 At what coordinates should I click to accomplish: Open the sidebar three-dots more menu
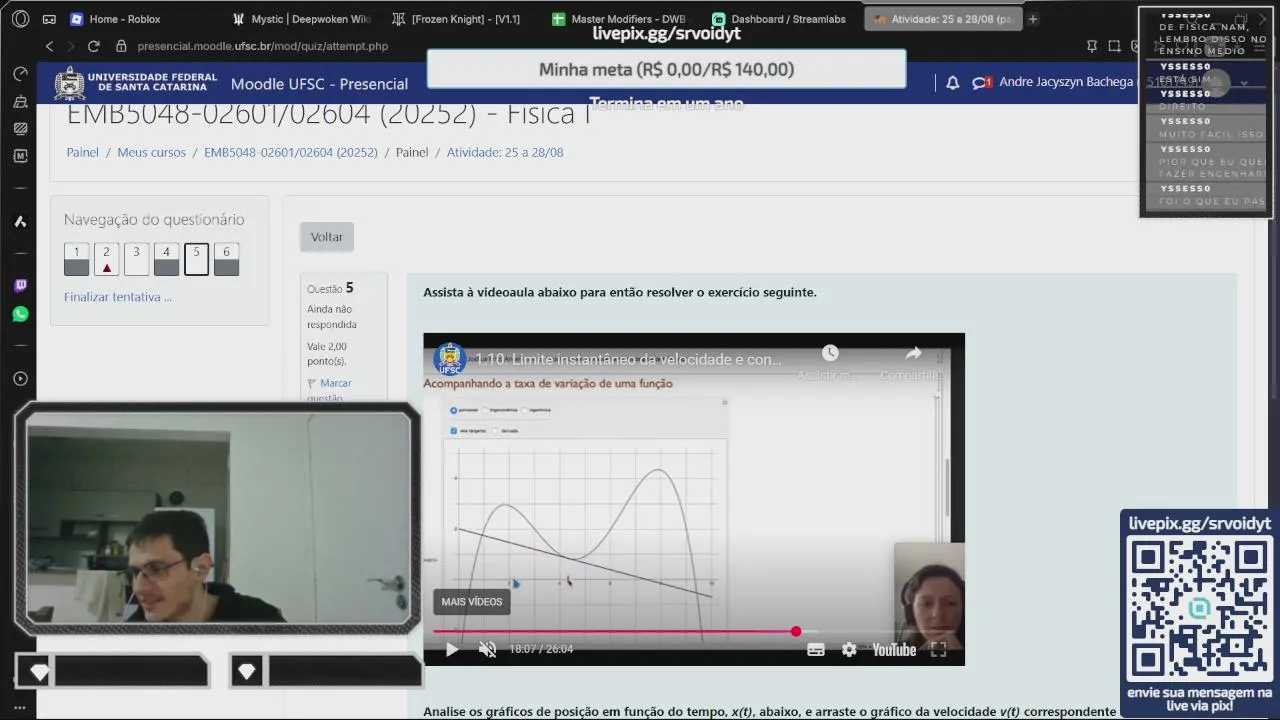[20, 707]
